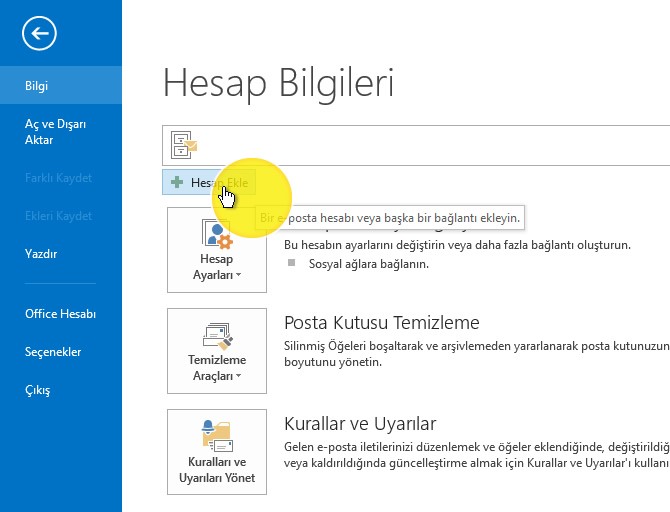
Task: Open the Hesap Ayarları dropdown button
Action: click(217, 250)
